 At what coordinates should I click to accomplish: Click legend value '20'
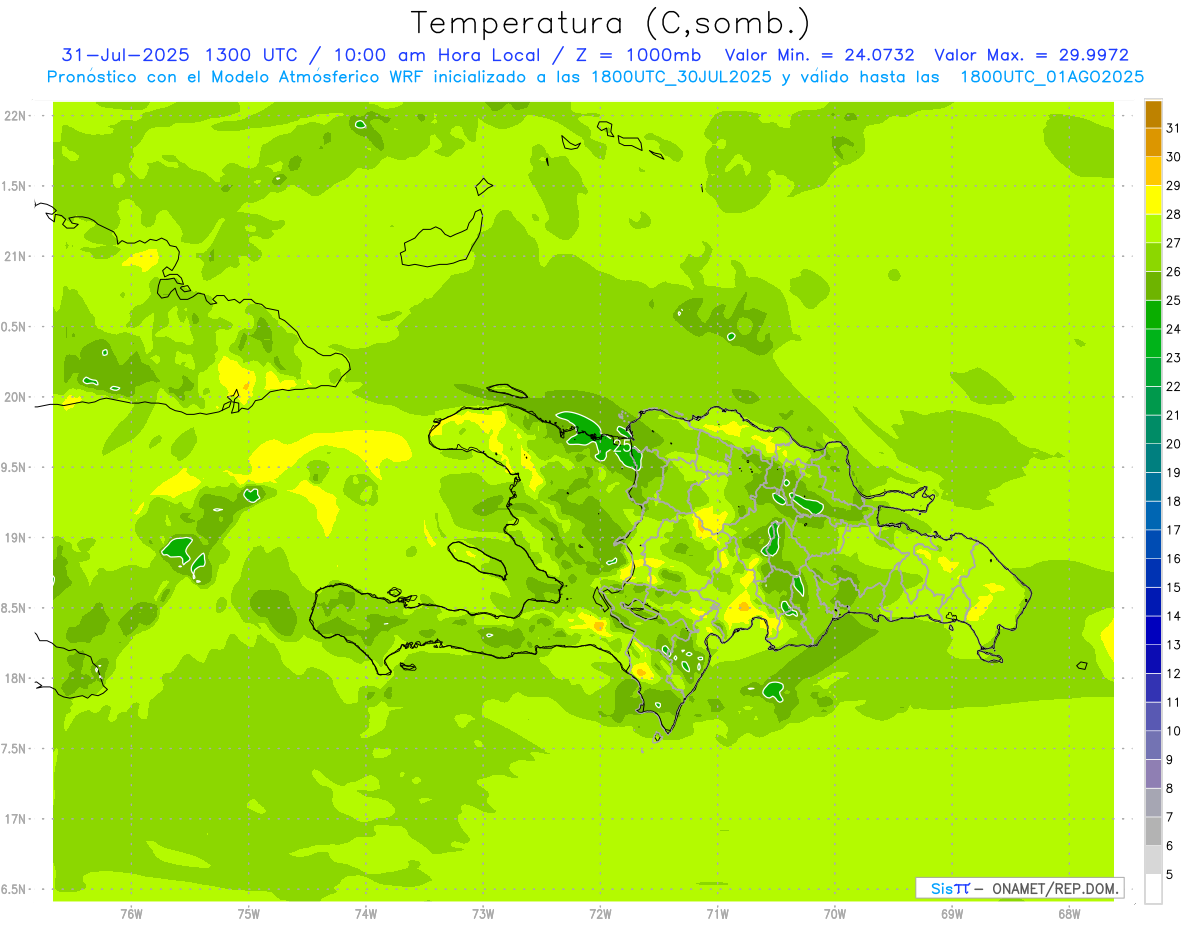click(x=1174, y=444)
